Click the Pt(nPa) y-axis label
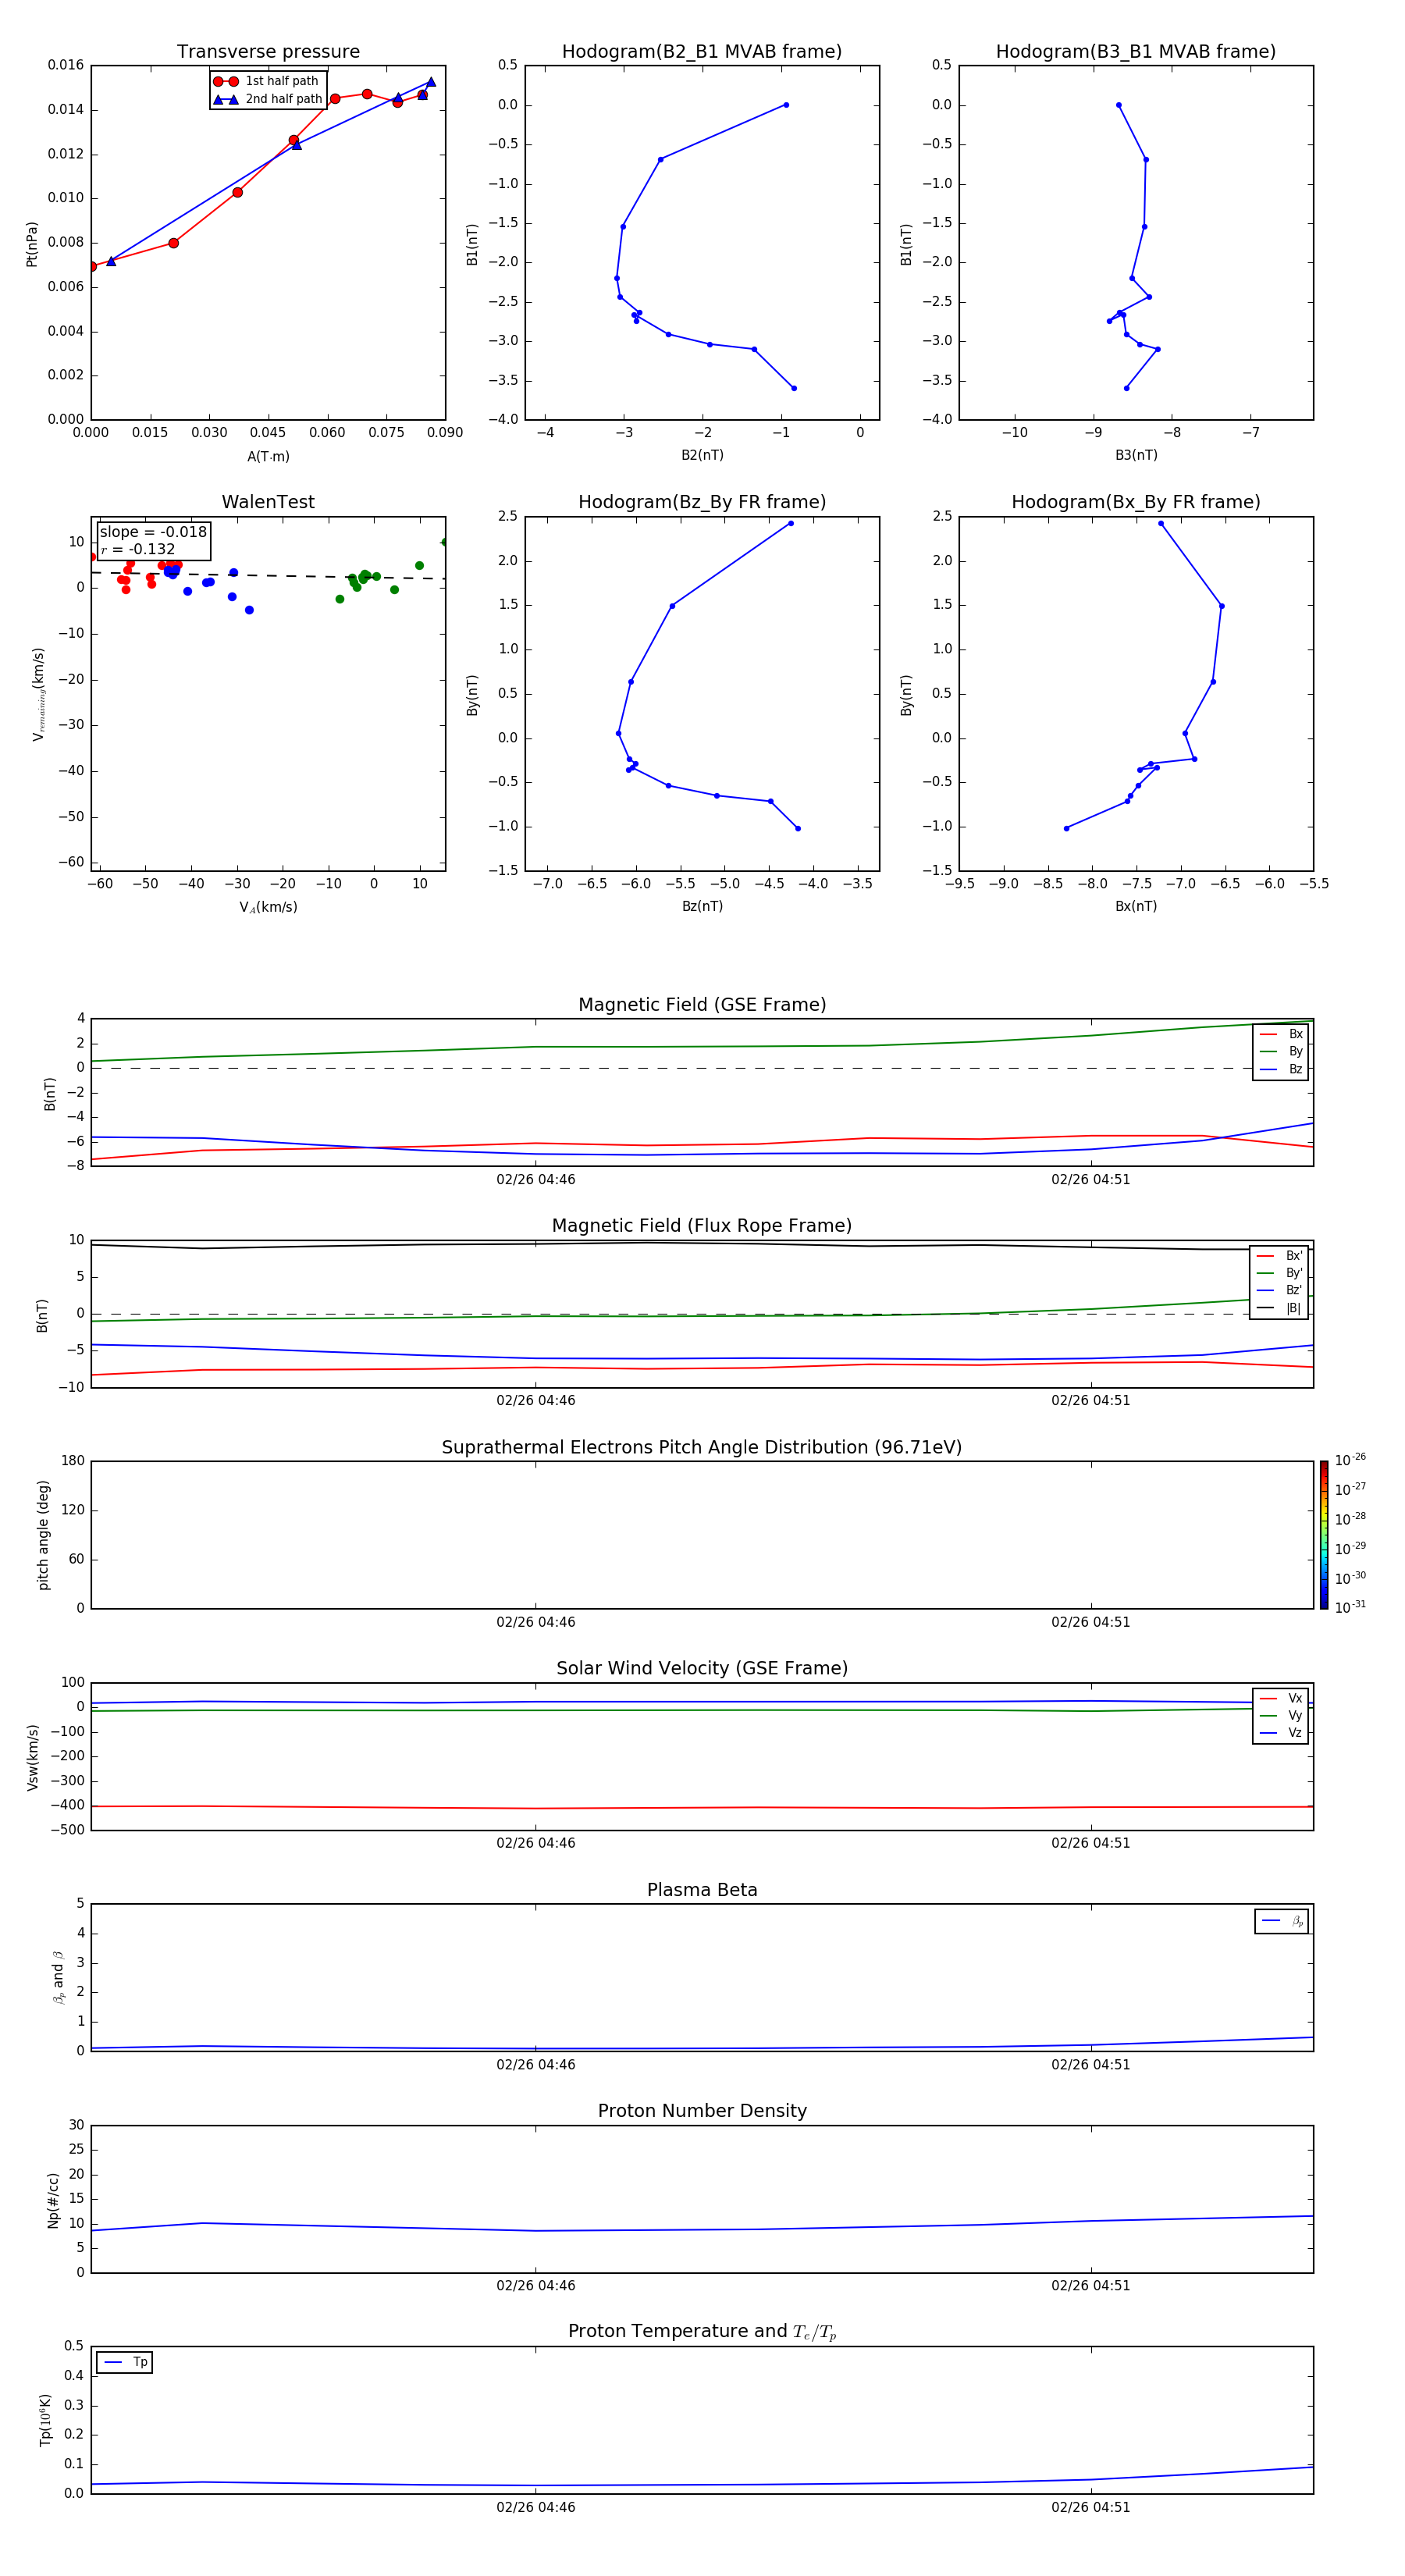Viewport: 1405px width, 2576px height. click(32, 244)
